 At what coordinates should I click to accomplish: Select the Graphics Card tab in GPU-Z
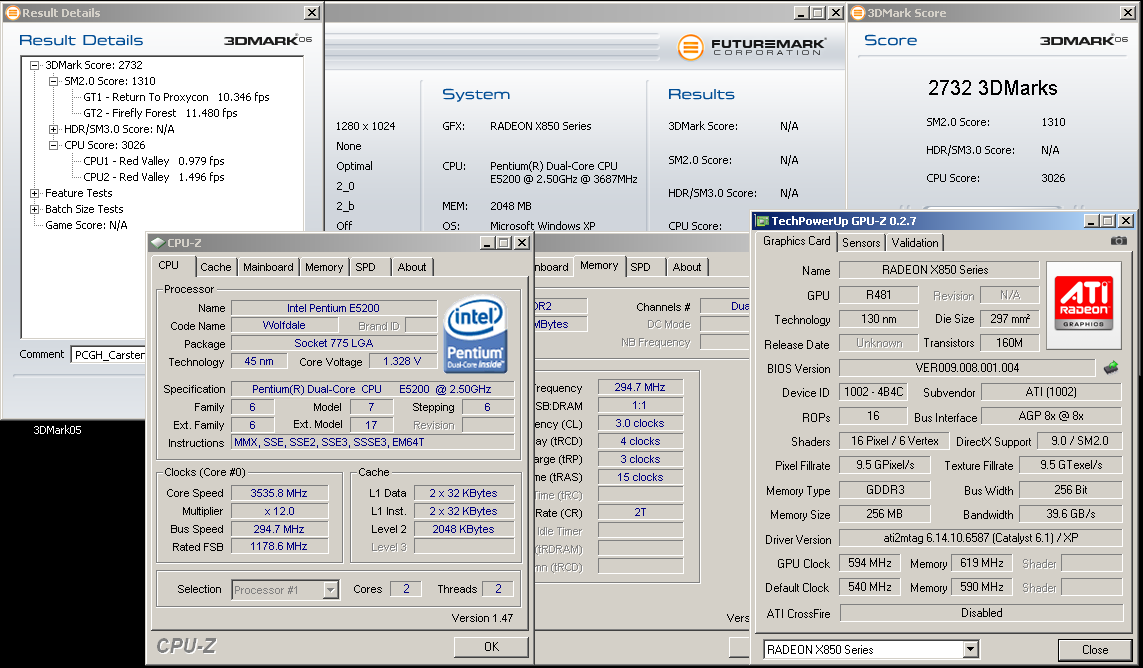click(x=796, y=241)
